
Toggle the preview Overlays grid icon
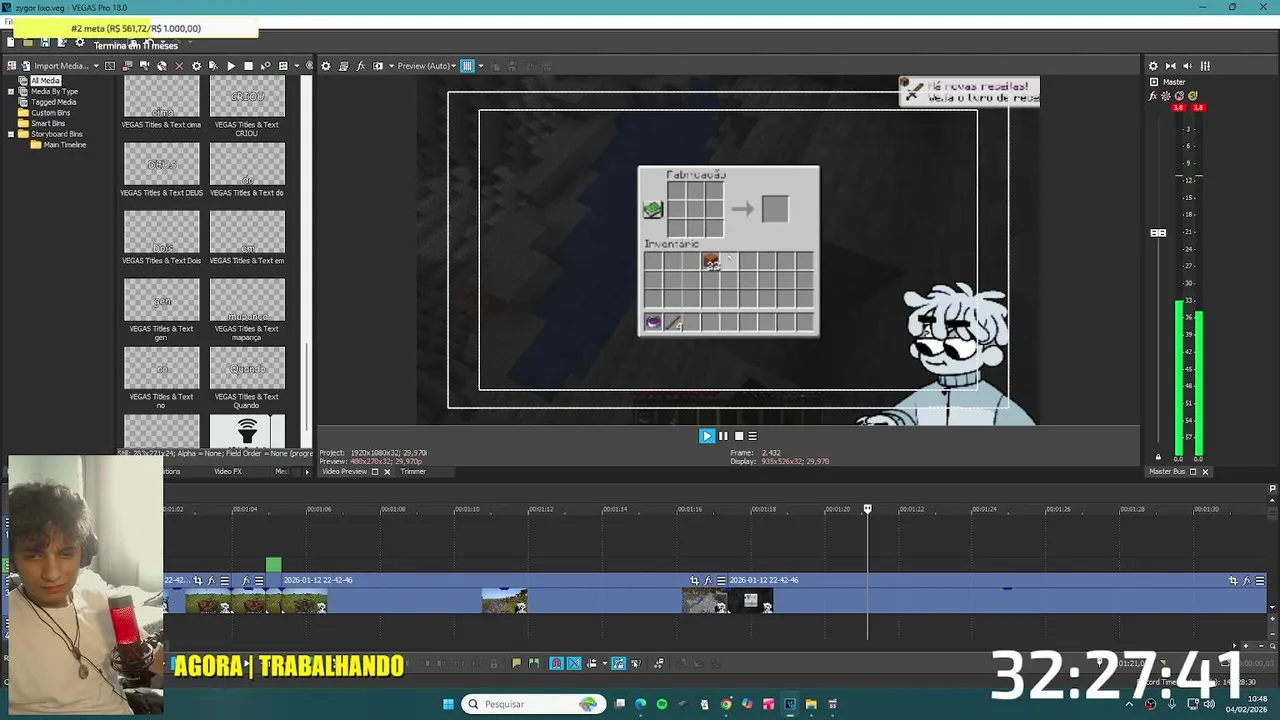pyautogui.click(x=467, y=66)
